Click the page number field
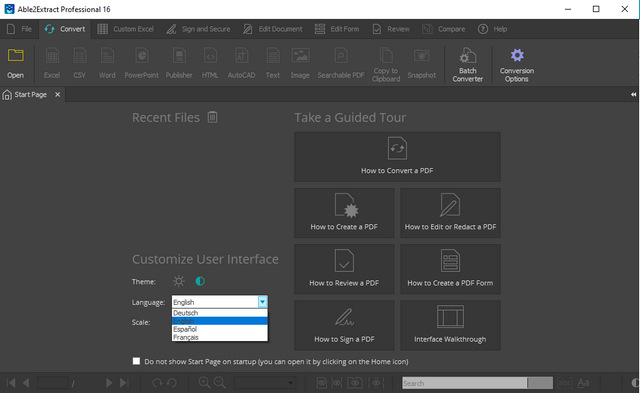The width and height of the screenshot is (640, 393). pyautogui.click(x=53, y=383)
